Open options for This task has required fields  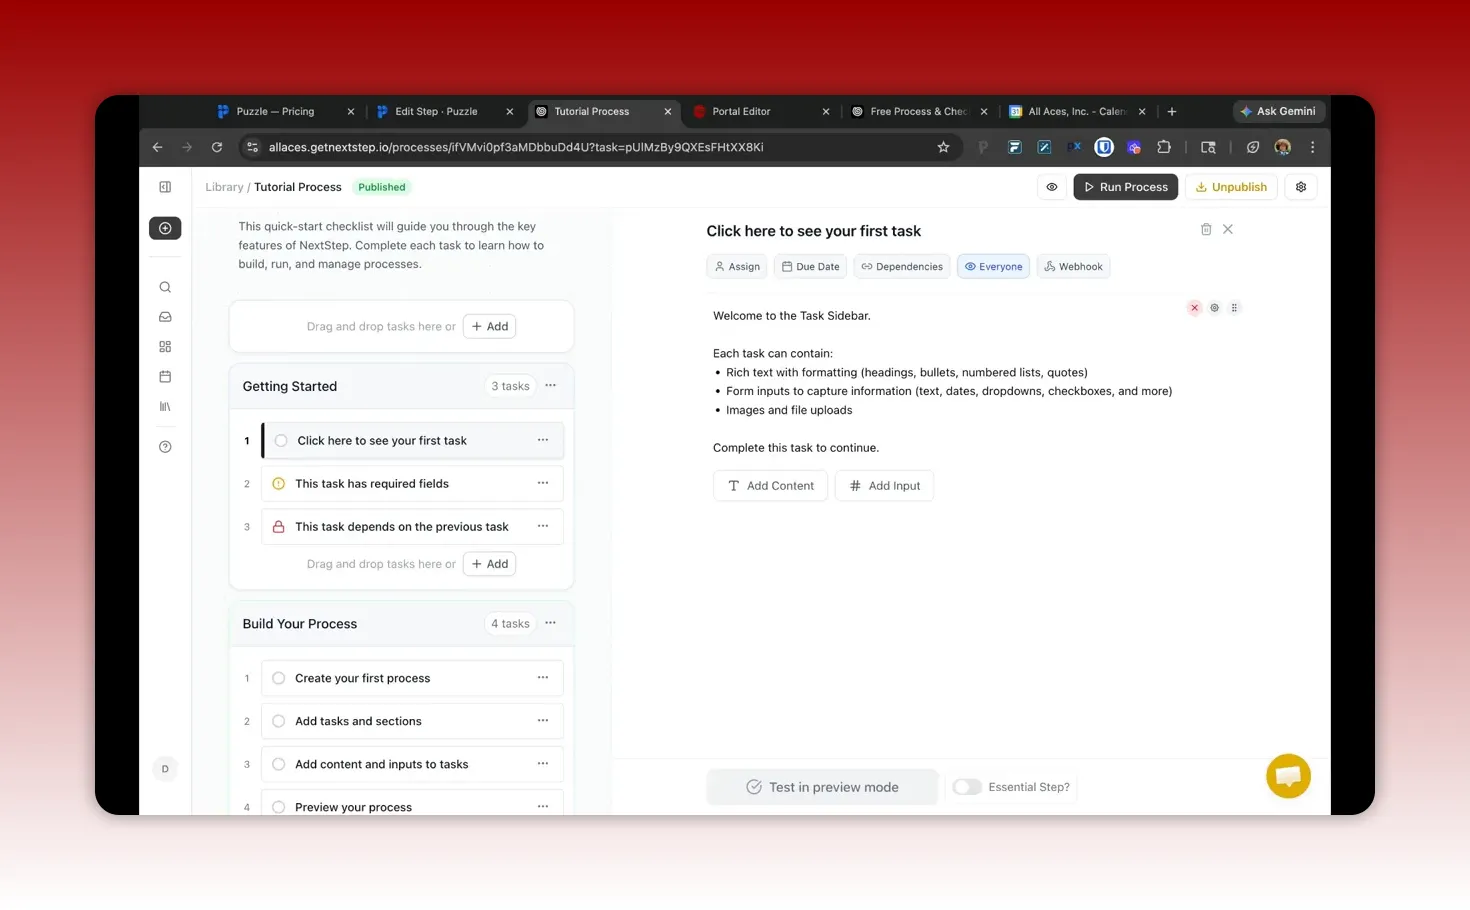543,483
